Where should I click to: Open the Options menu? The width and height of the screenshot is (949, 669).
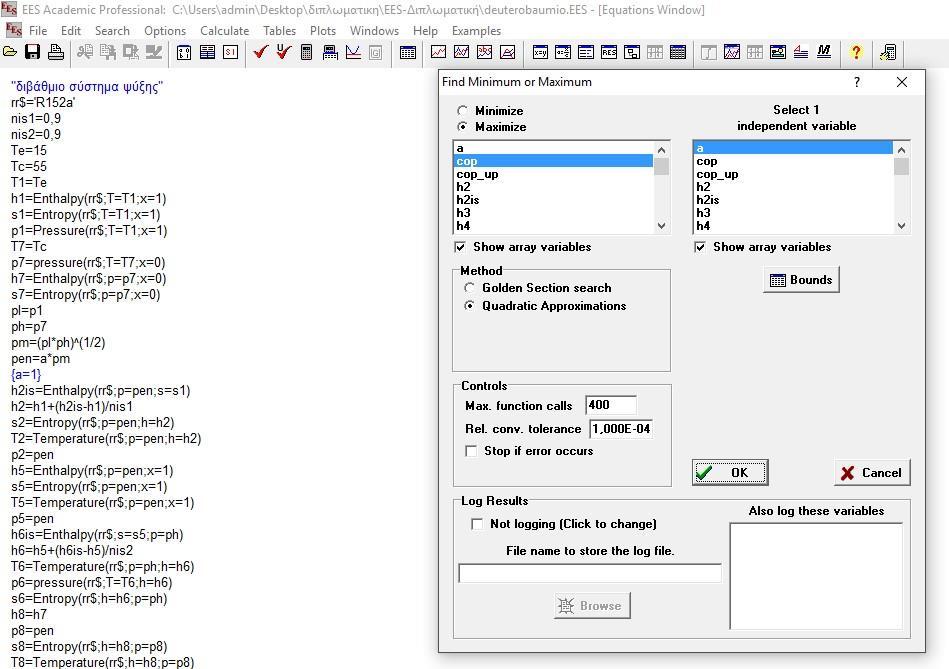(165, 31)
